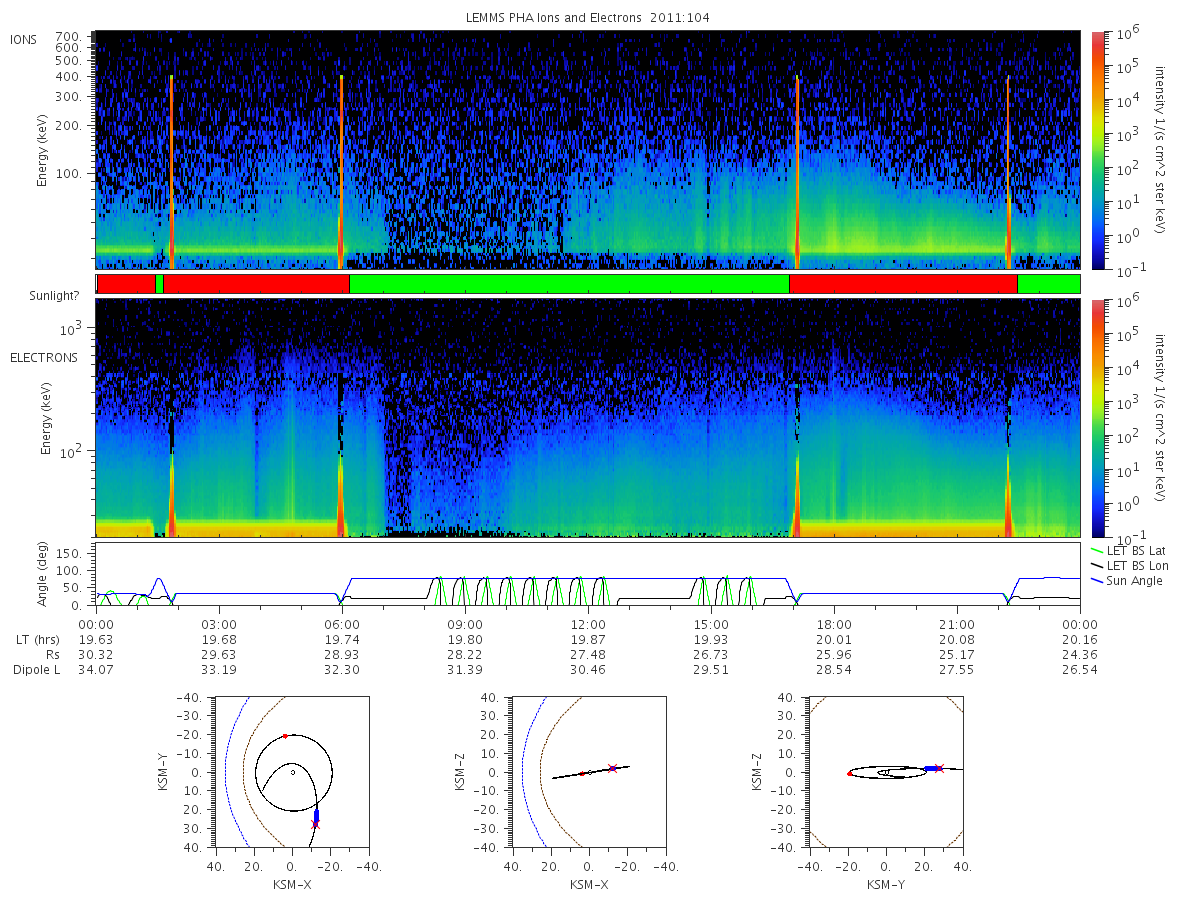Open the KSM-X versus KSM-Y orbit plot

pyautogui.click(x=291, y=772)
